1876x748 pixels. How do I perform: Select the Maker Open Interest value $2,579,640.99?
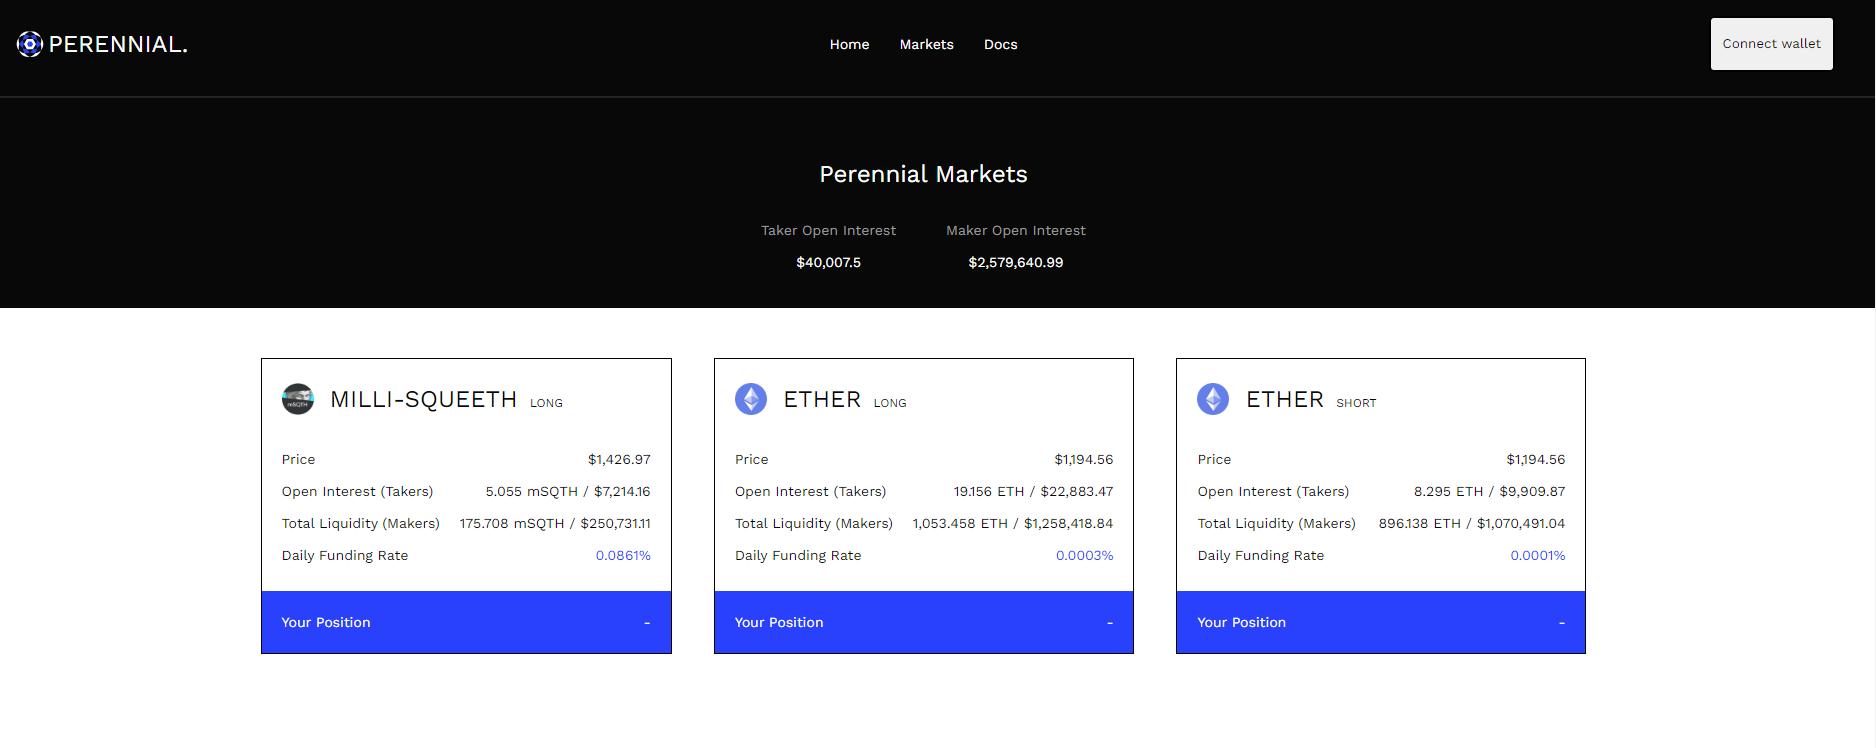point(1015,262)
